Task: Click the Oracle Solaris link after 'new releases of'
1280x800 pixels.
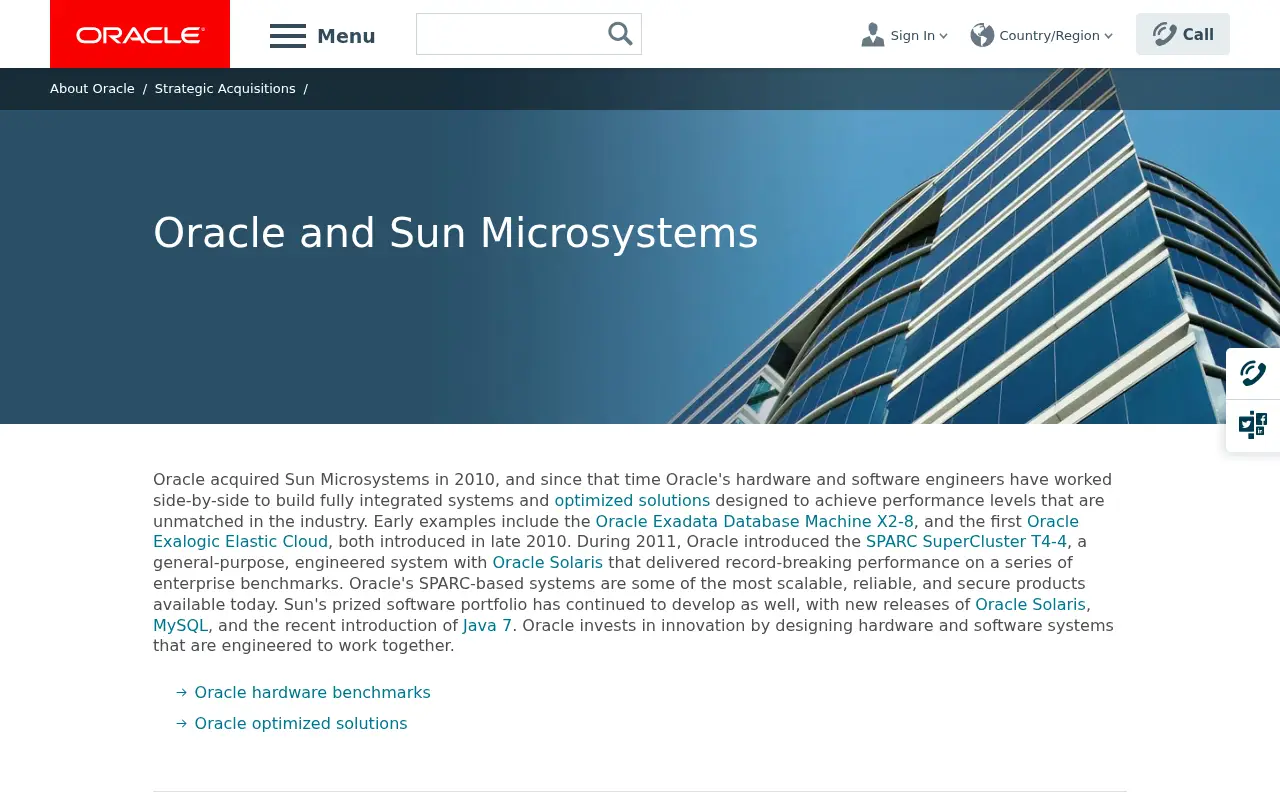Action: click(x=1030, y=605)
